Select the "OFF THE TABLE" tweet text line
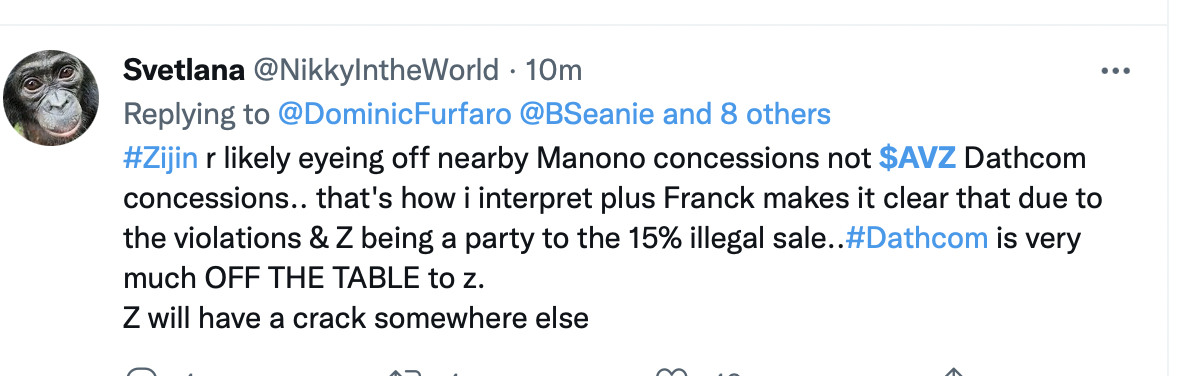 [305, 278]
